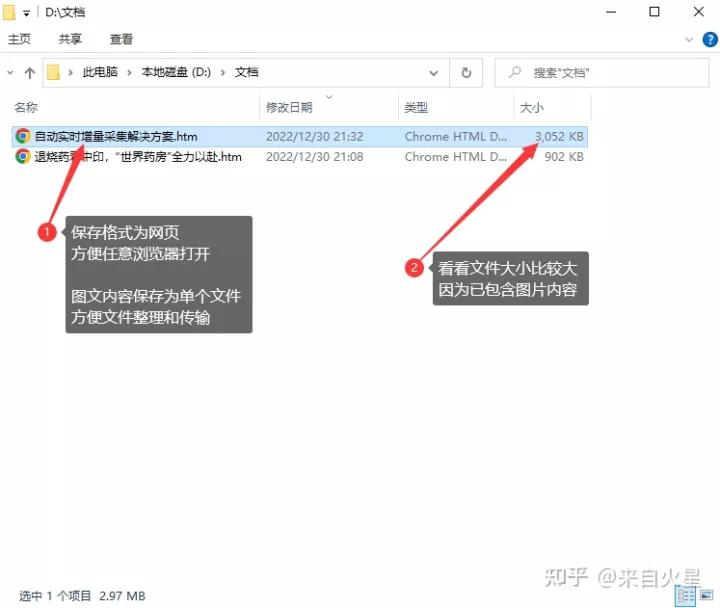Screen dimensions: 720x608
Task: Expand the chevron before 此电脑 in path
Action: point(71,73)
